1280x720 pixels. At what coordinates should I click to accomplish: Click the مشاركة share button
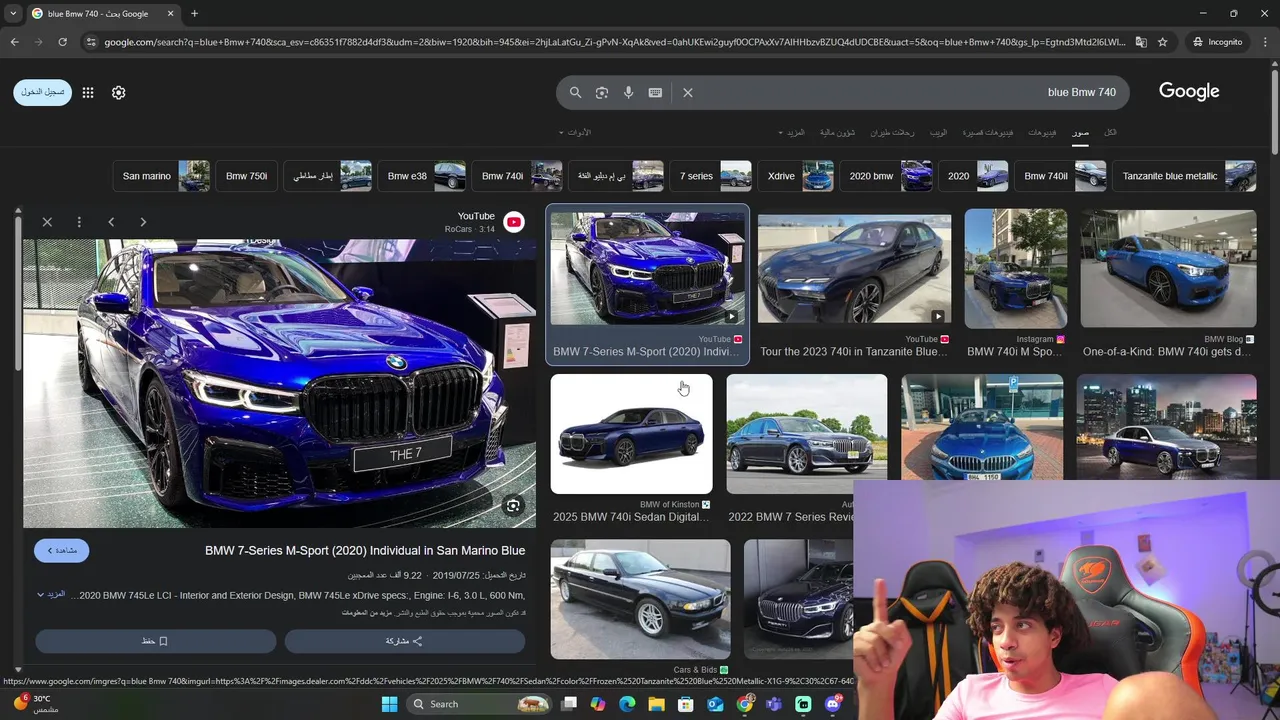[x=404, y=641]
